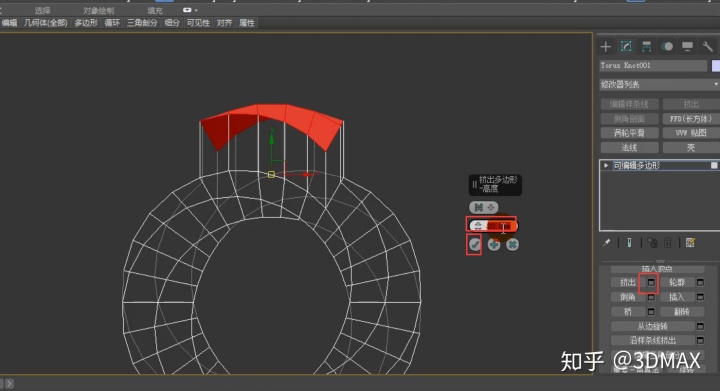Open the Utilities wrench panel
This screenshot has width=720, height=391.
[708, 46]
